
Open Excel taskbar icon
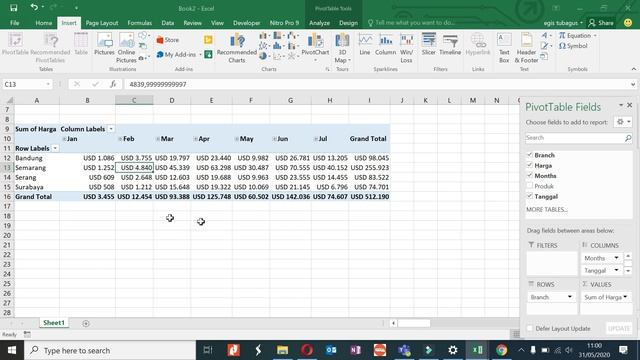pyautogui.click(x=477, y=350)
